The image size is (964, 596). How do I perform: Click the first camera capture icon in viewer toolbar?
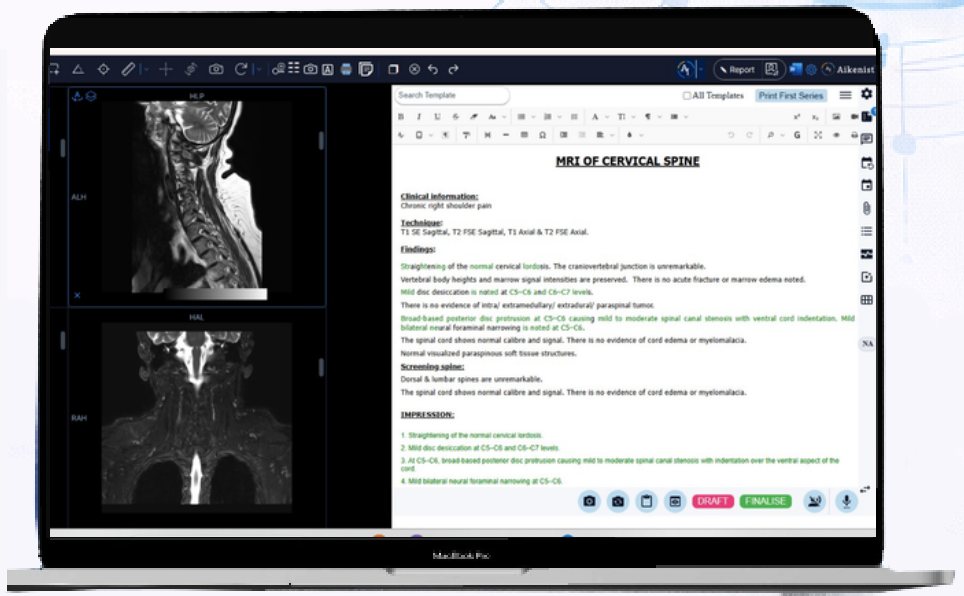click(216, 70)
